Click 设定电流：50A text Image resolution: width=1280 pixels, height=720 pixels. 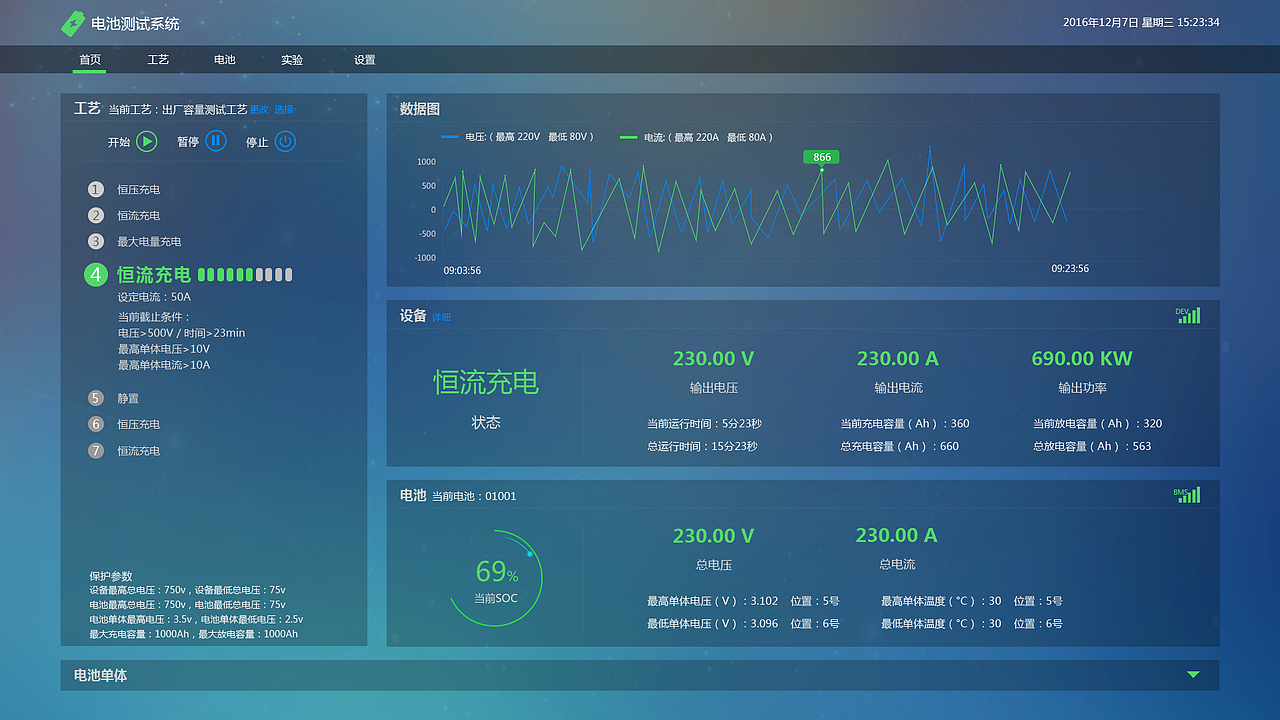154,297
